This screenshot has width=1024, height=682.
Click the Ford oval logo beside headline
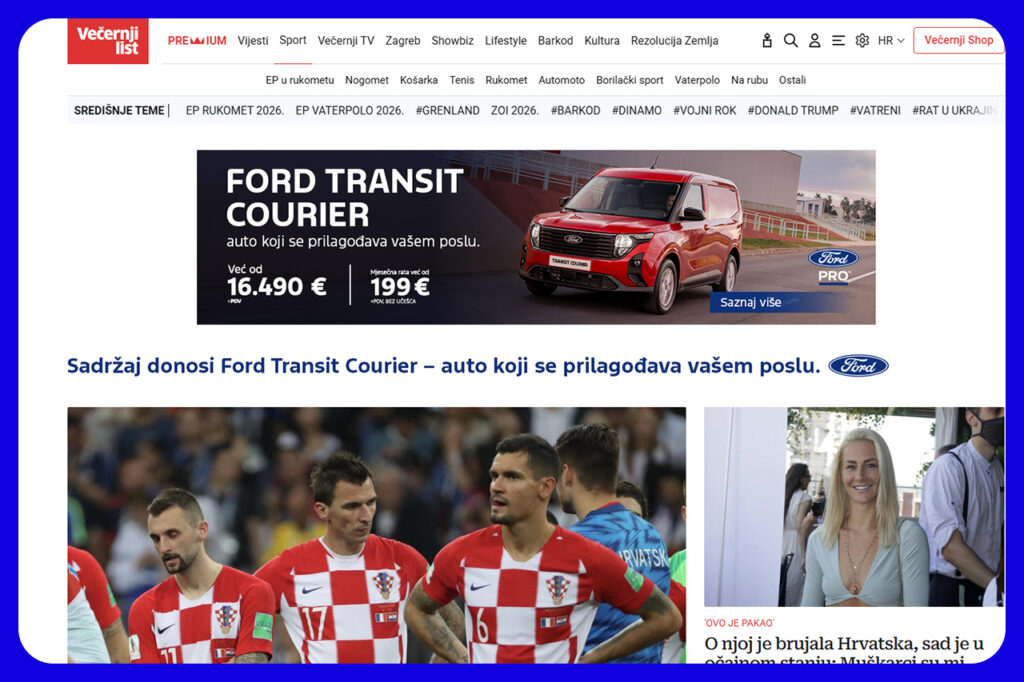pos(858,366)
